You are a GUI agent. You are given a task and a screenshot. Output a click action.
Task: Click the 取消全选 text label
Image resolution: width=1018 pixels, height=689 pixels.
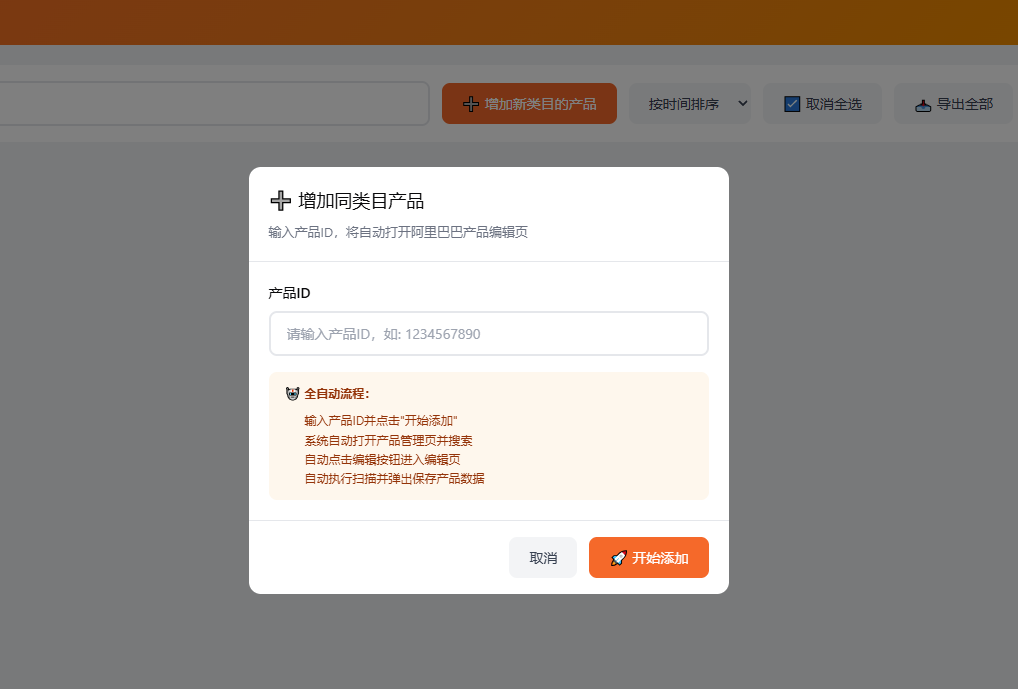(834, 104)
